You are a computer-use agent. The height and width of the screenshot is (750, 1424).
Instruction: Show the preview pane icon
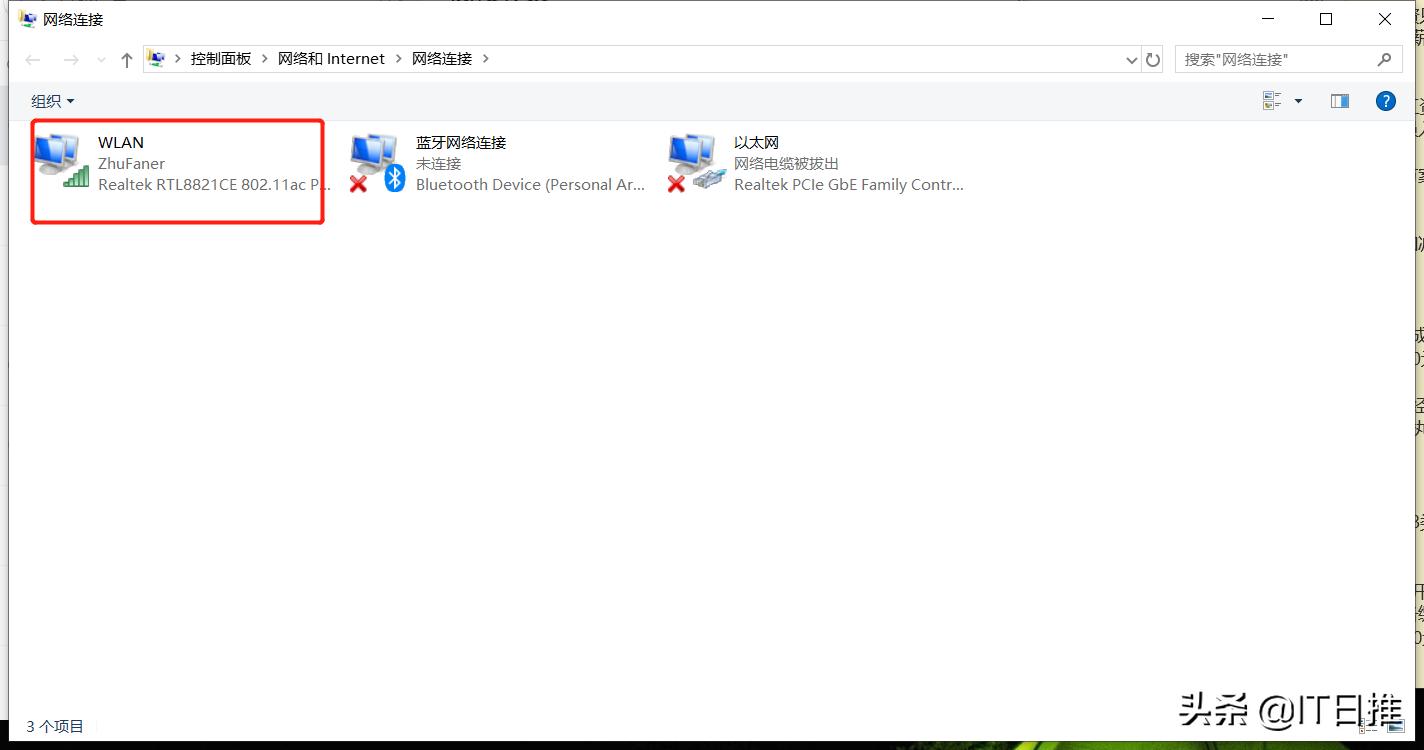point(1339,100)
